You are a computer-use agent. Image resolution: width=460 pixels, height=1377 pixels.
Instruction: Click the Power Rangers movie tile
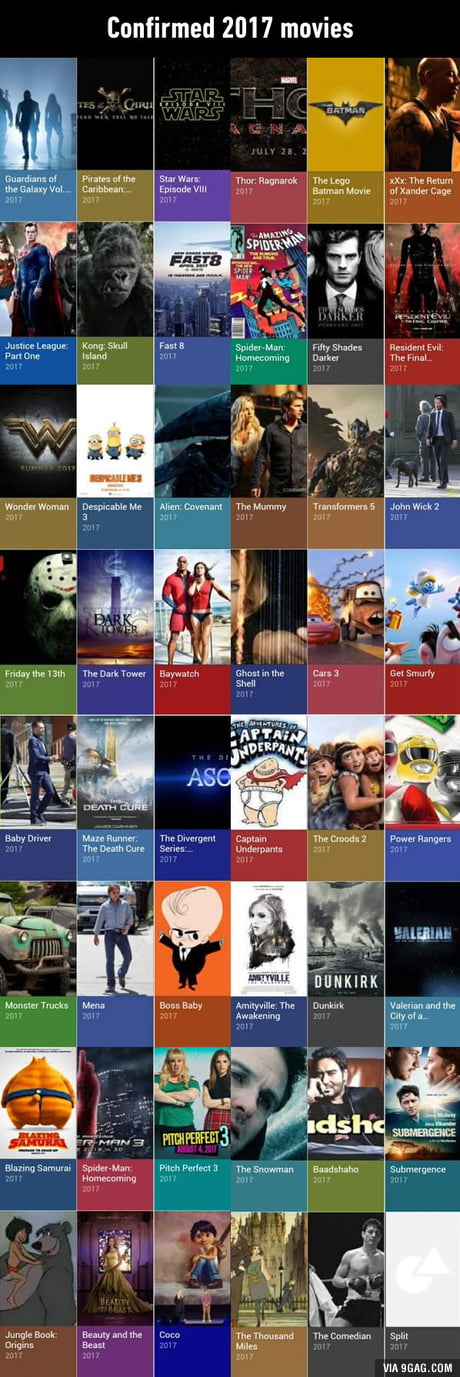pos(422,797)
